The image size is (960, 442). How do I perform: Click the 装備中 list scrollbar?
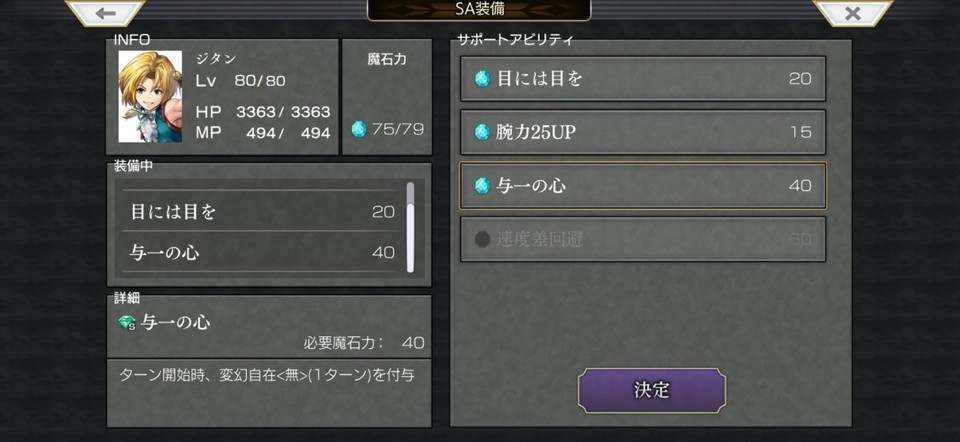[410, 227]
